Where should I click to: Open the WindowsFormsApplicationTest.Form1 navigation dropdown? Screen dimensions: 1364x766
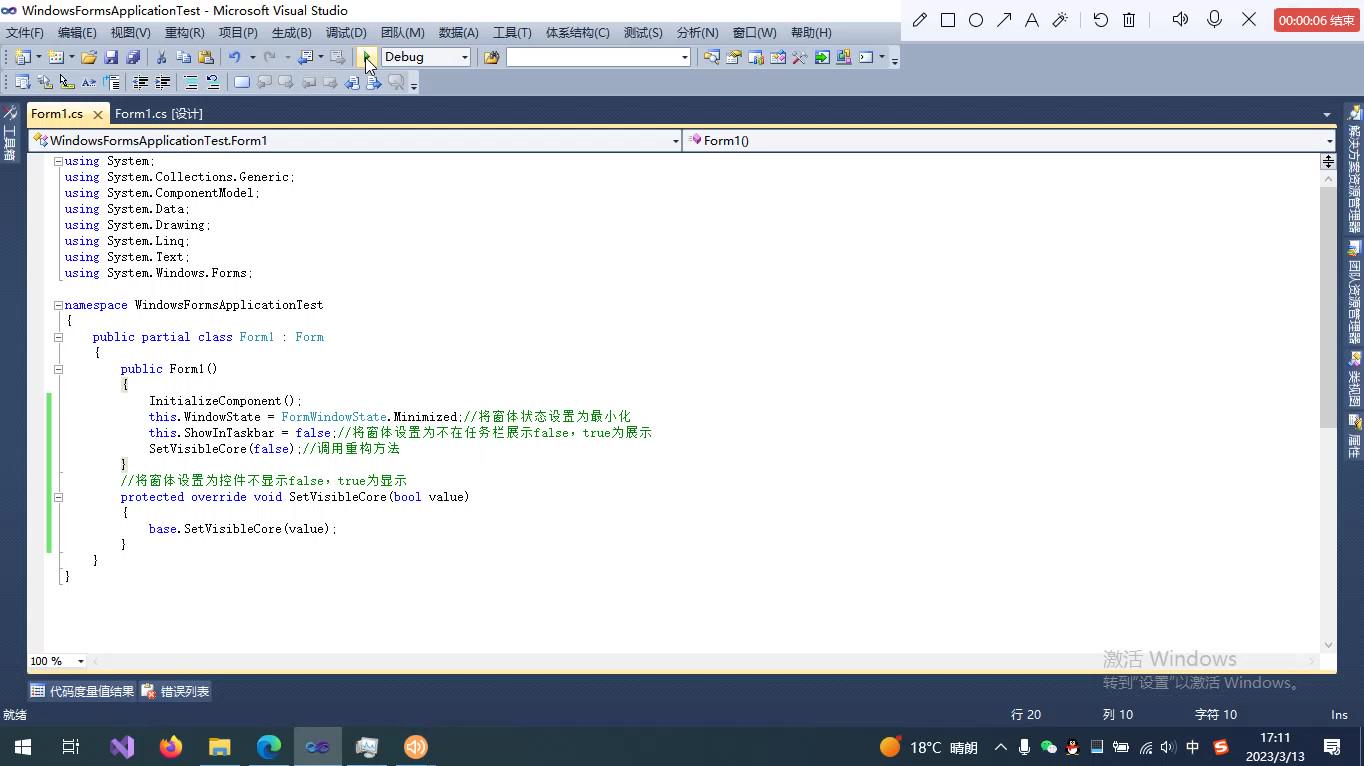pyautogui.click(x=674, y=140)
